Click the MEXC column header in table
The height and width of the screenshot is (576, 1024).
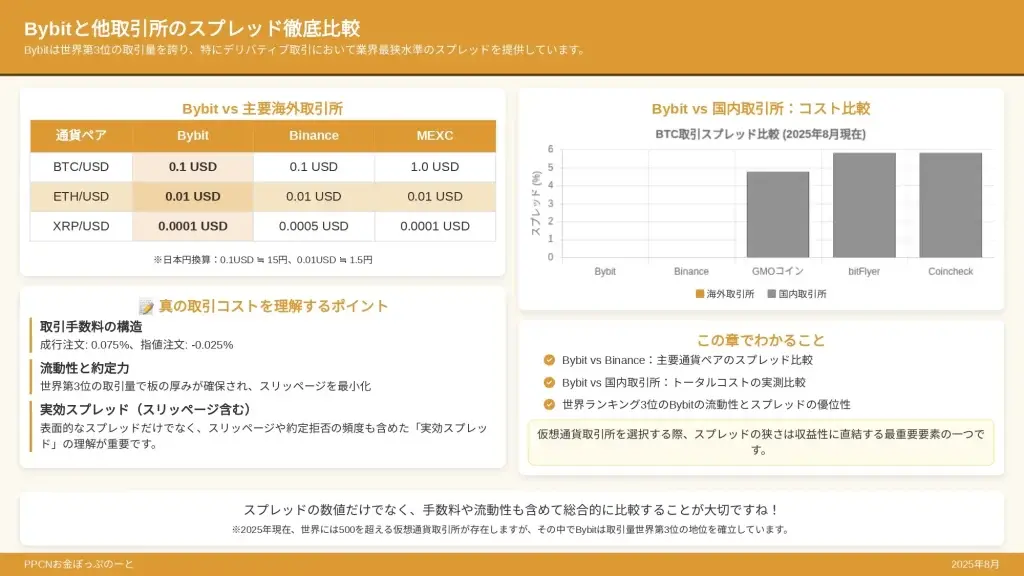pyautogui.click(x=435, y=136)
